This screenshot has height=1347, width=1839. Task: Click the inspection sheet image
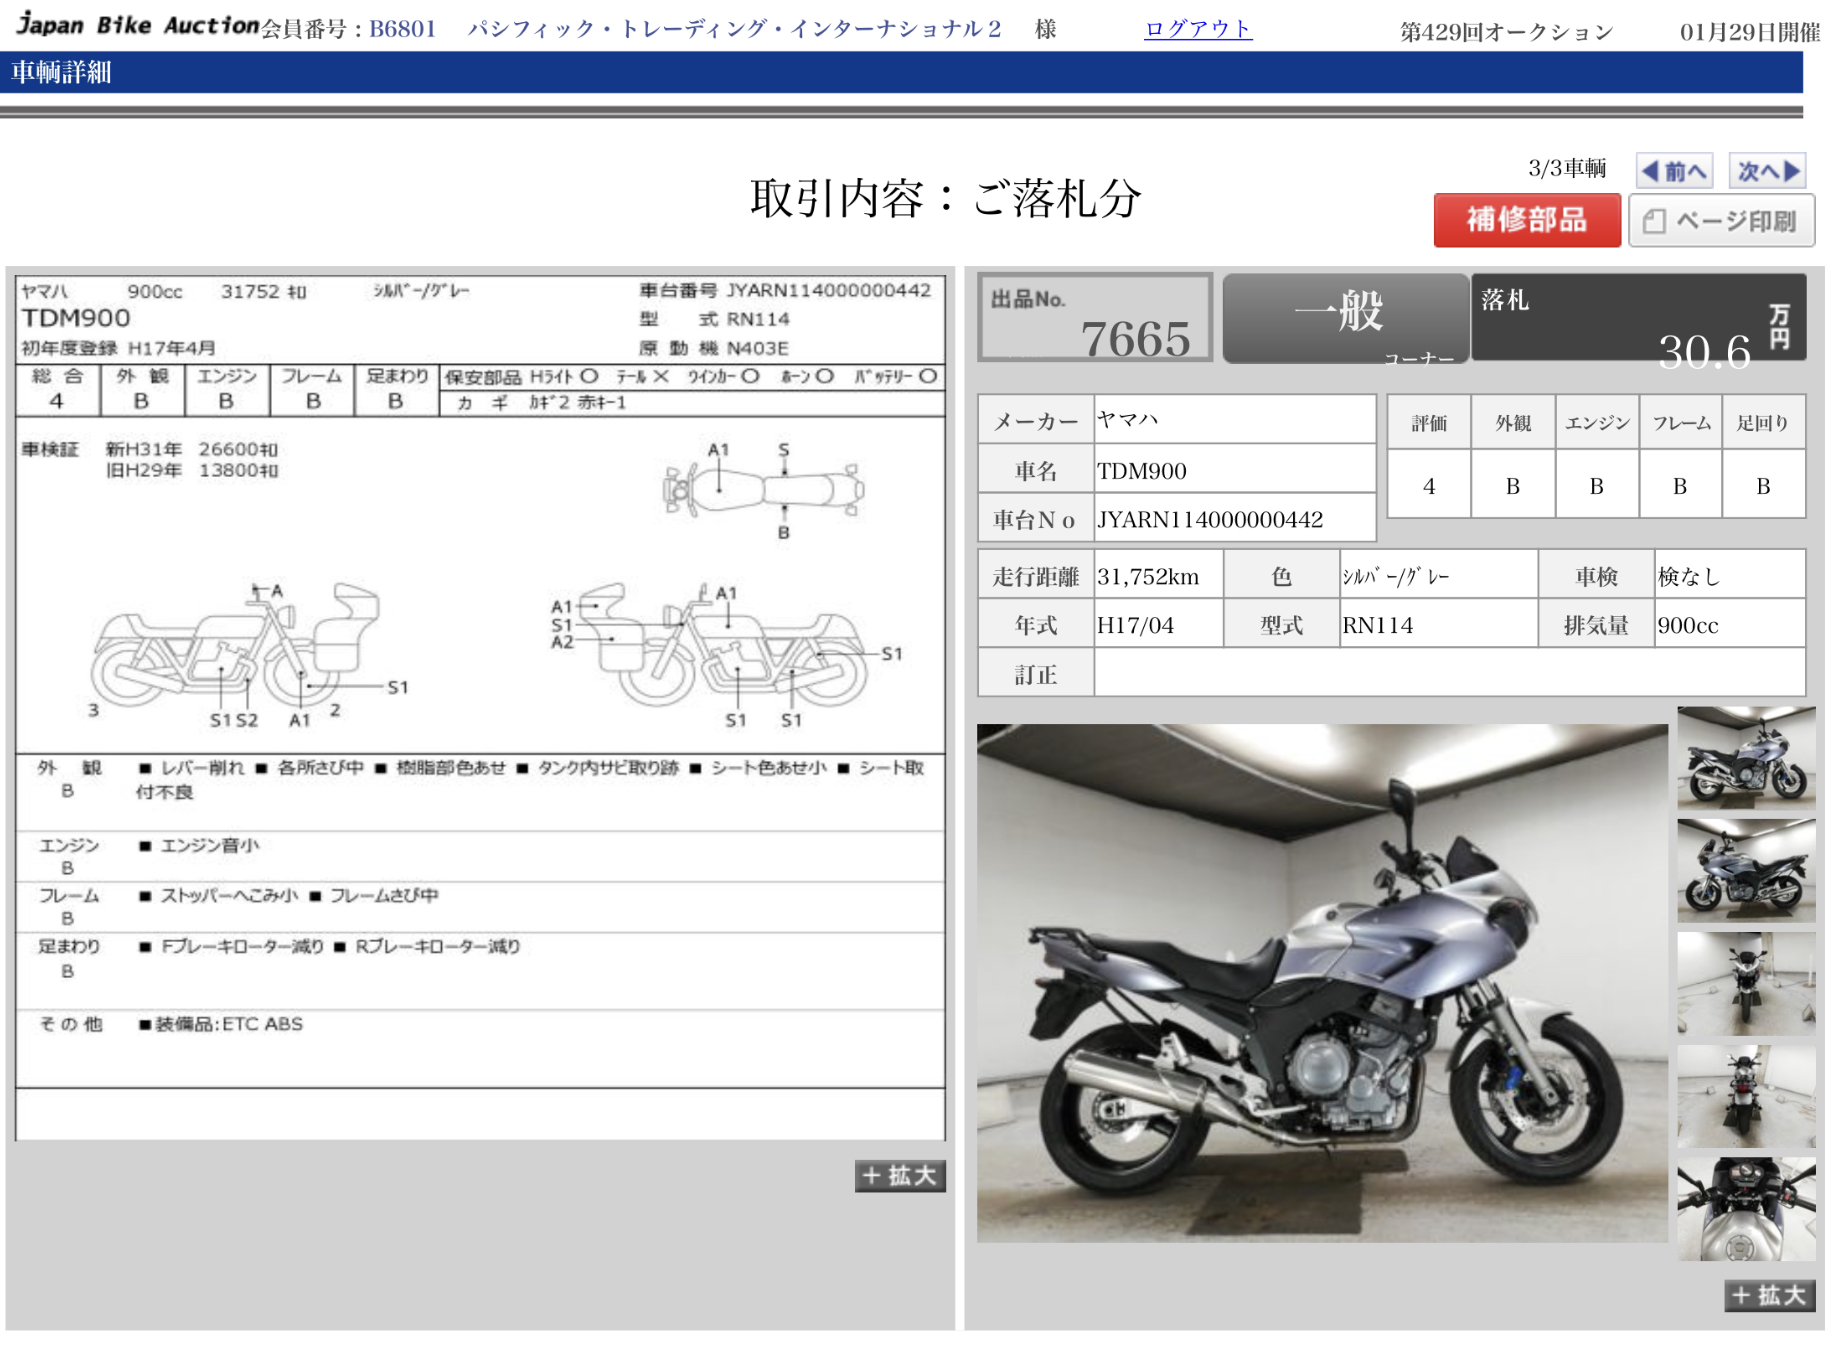[x=480, y=708]
